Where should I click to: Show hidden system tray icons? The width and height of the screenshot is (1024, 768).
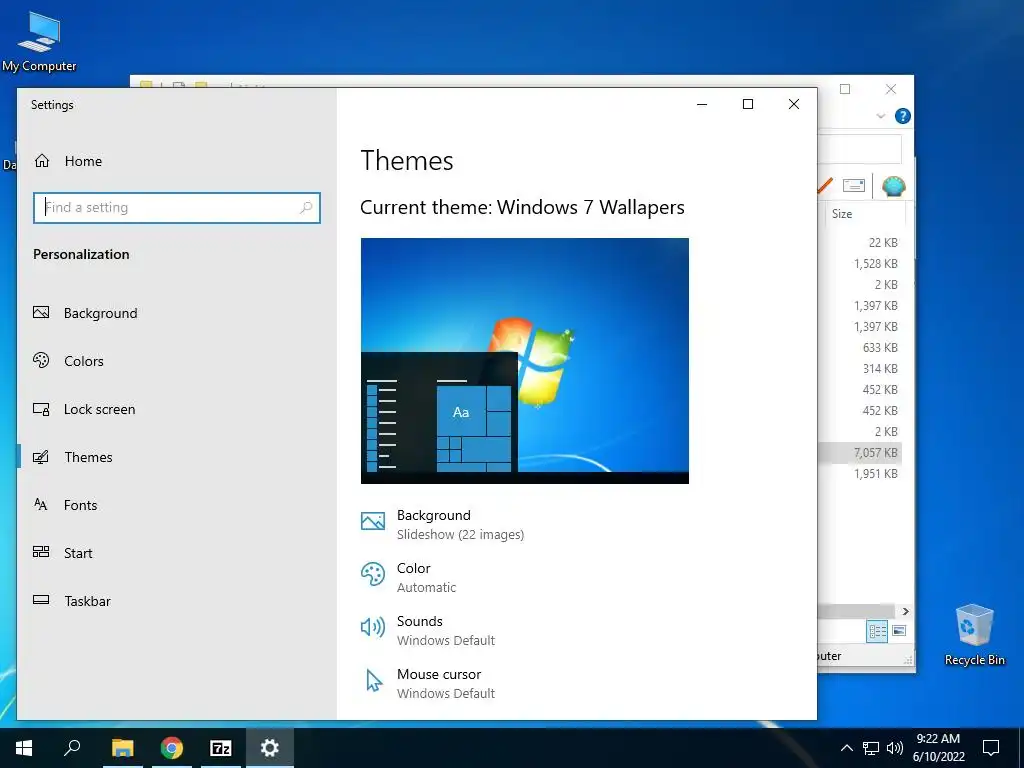[x=846, y=748]
